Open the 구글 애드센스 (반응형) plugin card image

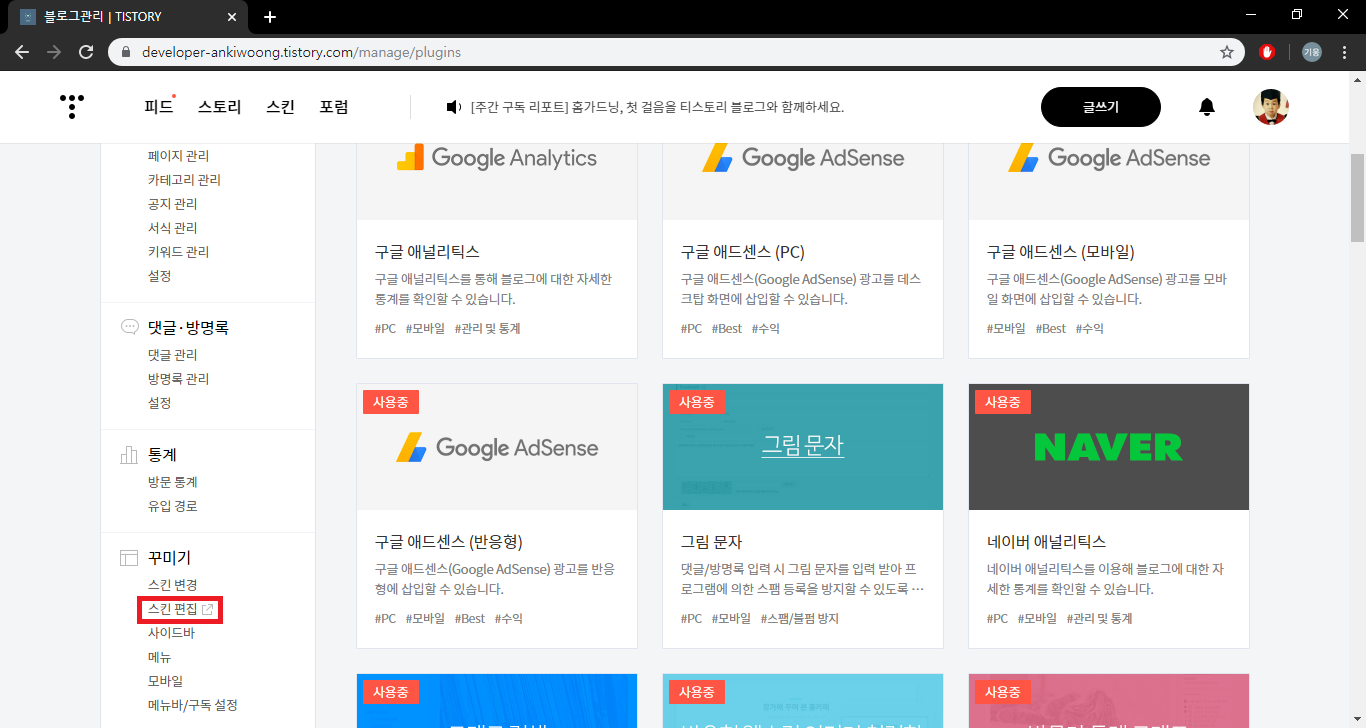point(497,447)
